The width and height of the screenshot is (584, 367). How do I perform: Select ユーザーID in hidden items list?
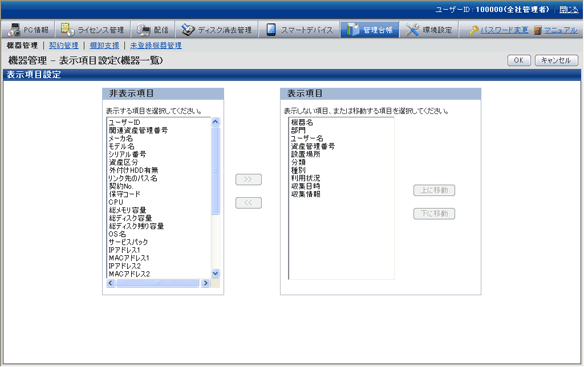[x=124, y=123]
